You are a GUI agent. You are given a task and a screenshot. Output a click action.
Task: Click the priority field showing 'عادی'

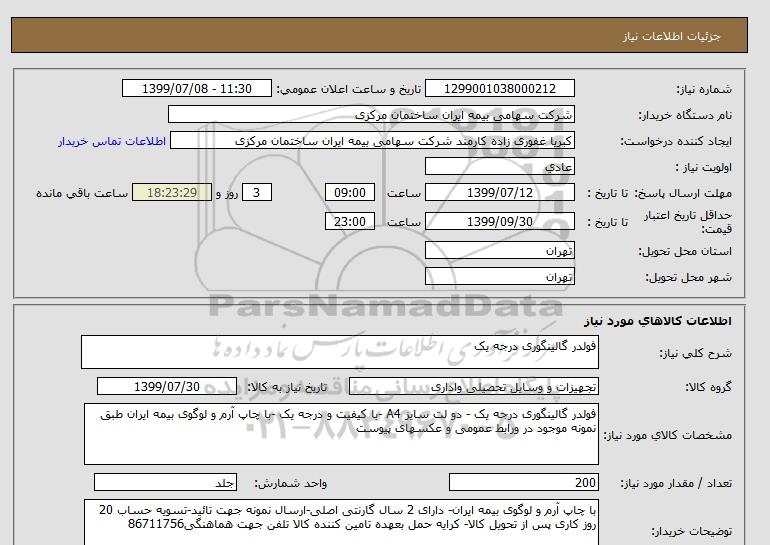499,166
